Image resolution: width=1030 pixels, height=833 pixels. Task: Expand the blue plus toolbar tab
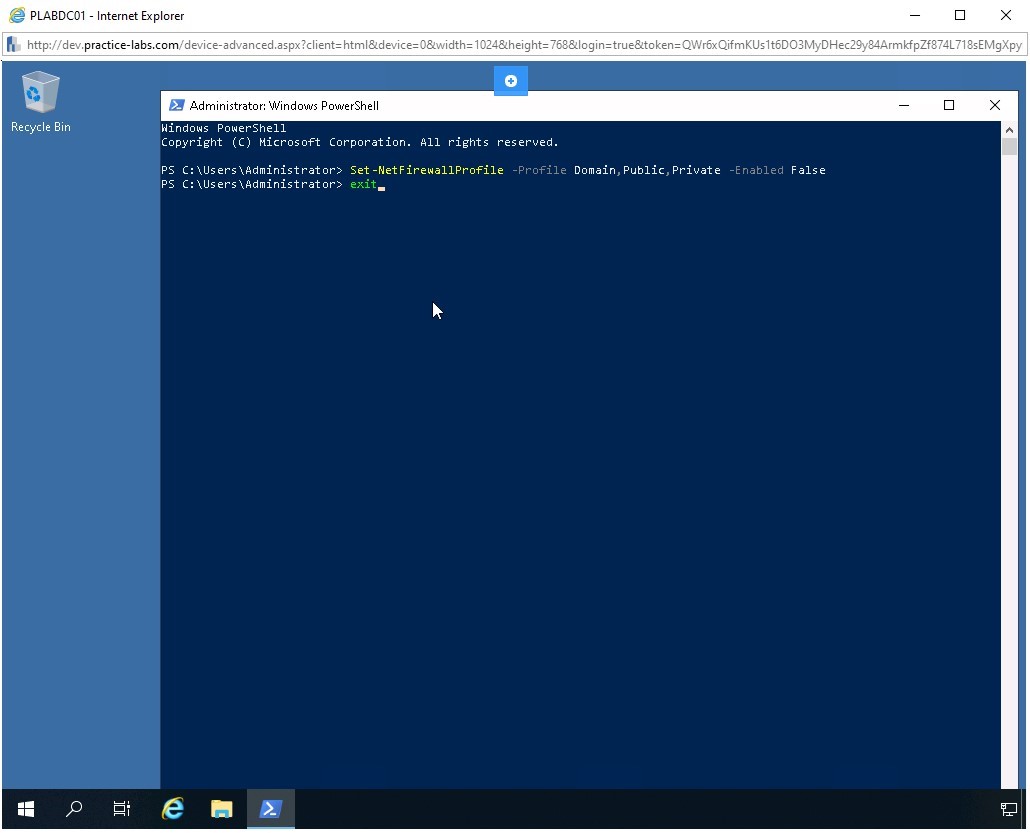pyautogui.click(x=510, y=81)
